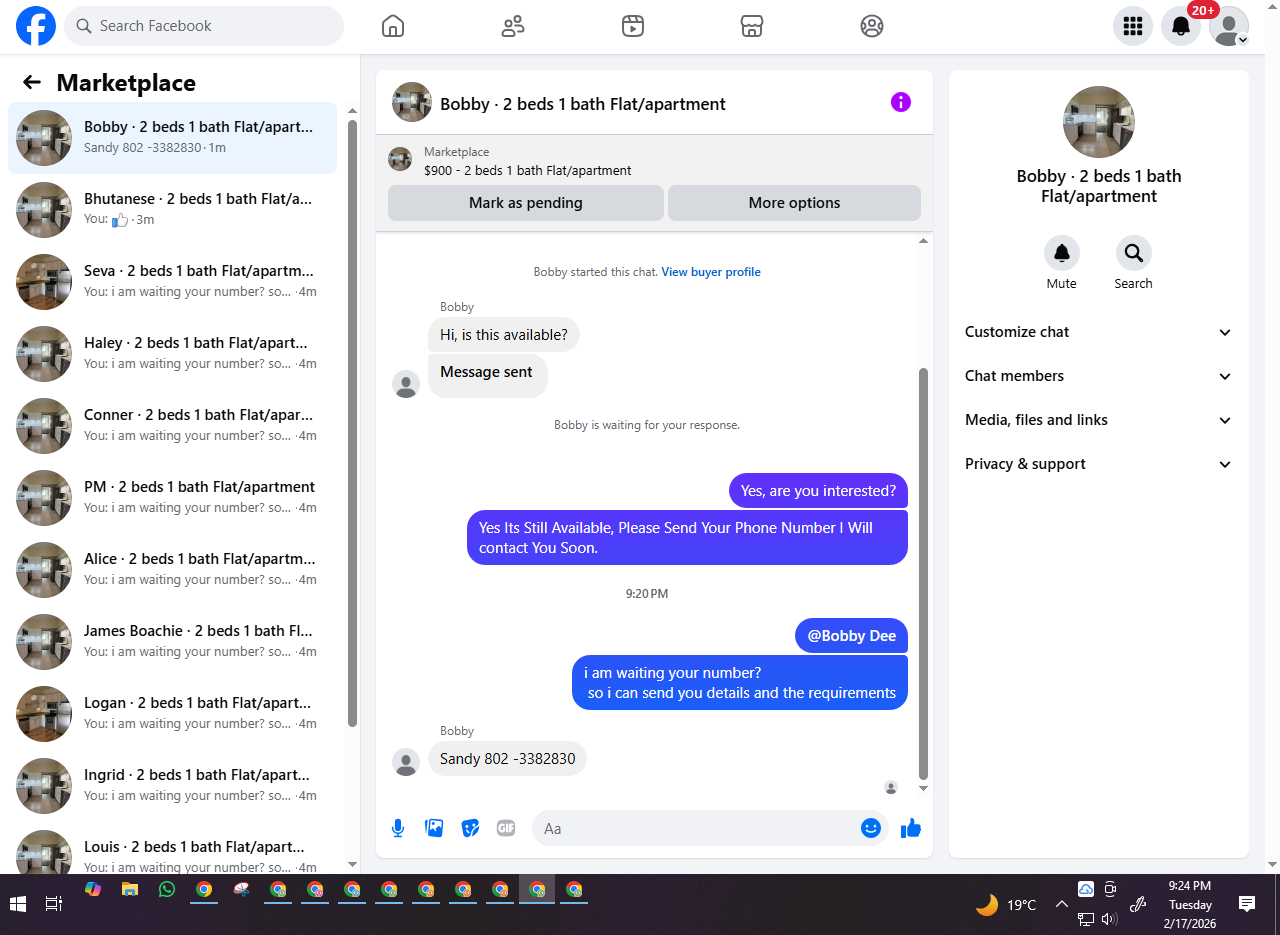Image resolution: width=1280 pixels, height=935 pixels.
Task: Open the Friends icon in top navigation
Action: click(513, 26)
